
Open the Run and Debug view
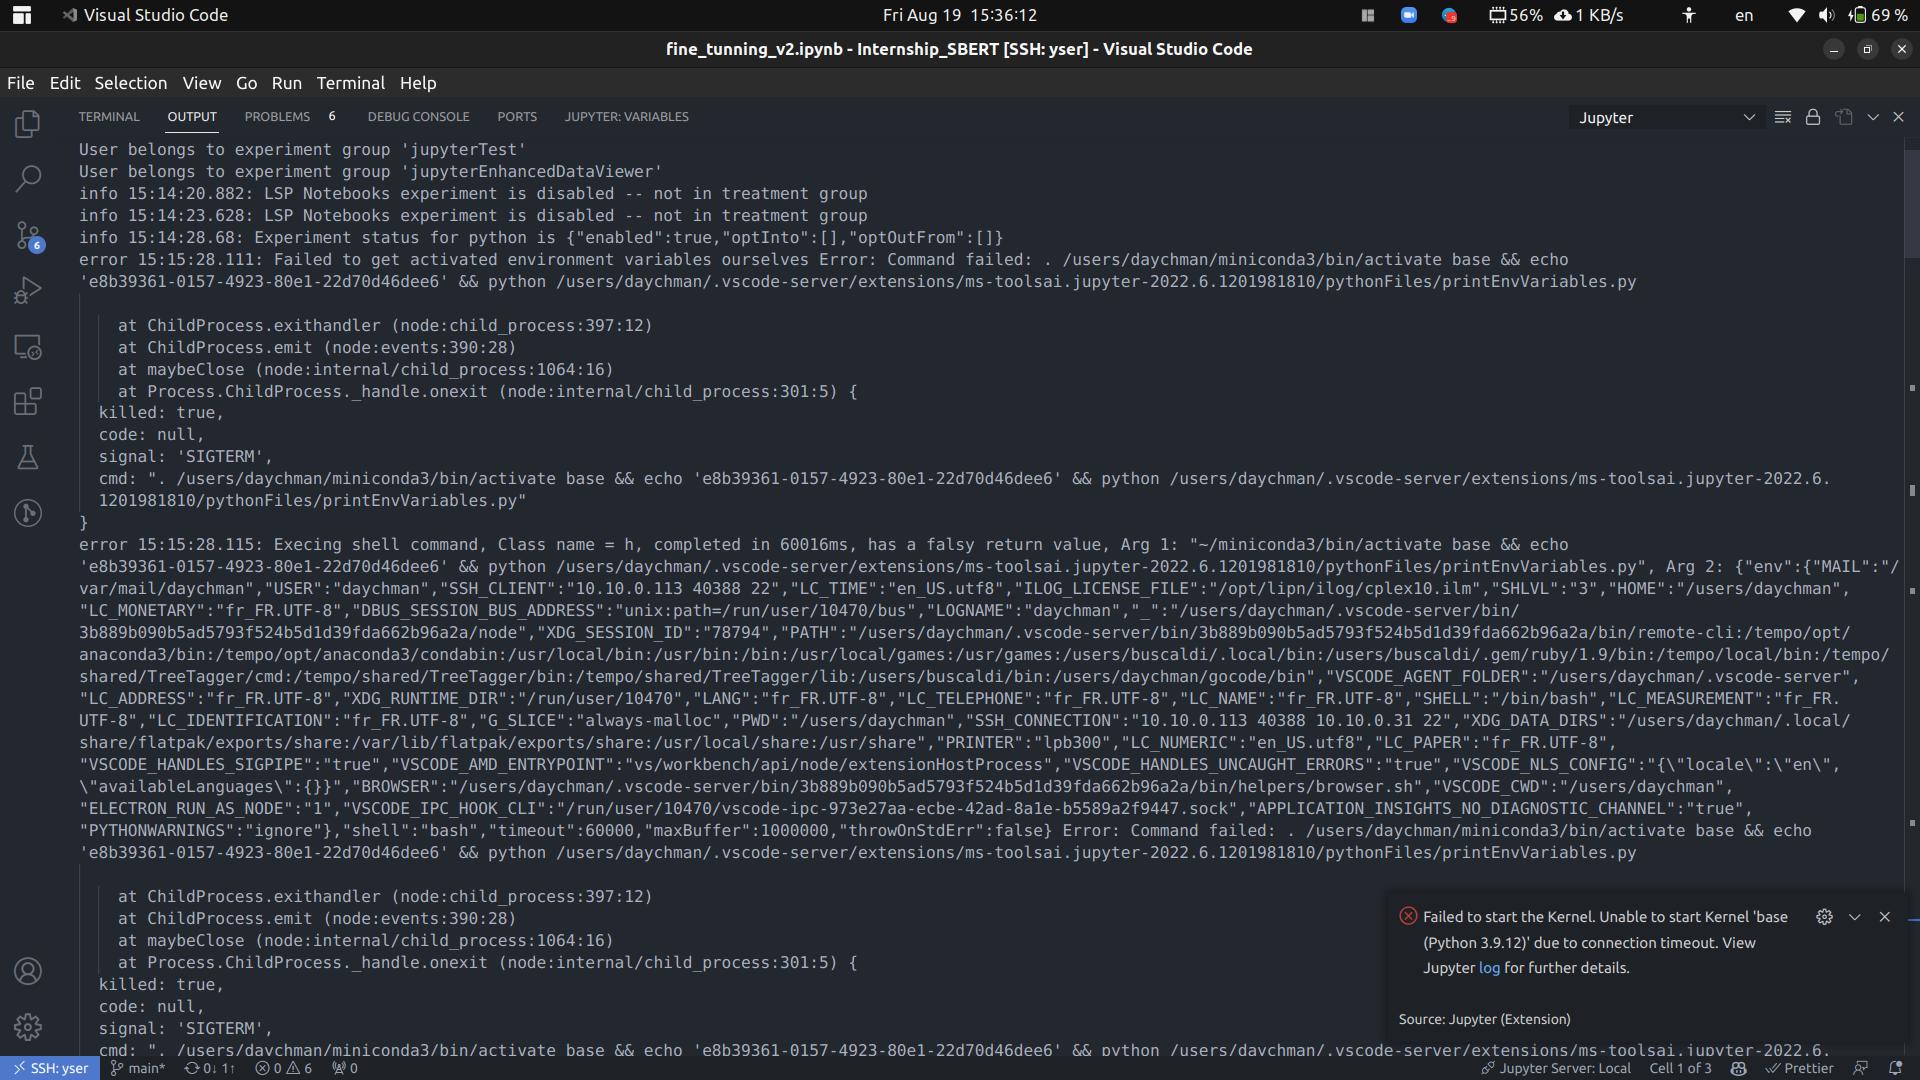click(28, 291)
